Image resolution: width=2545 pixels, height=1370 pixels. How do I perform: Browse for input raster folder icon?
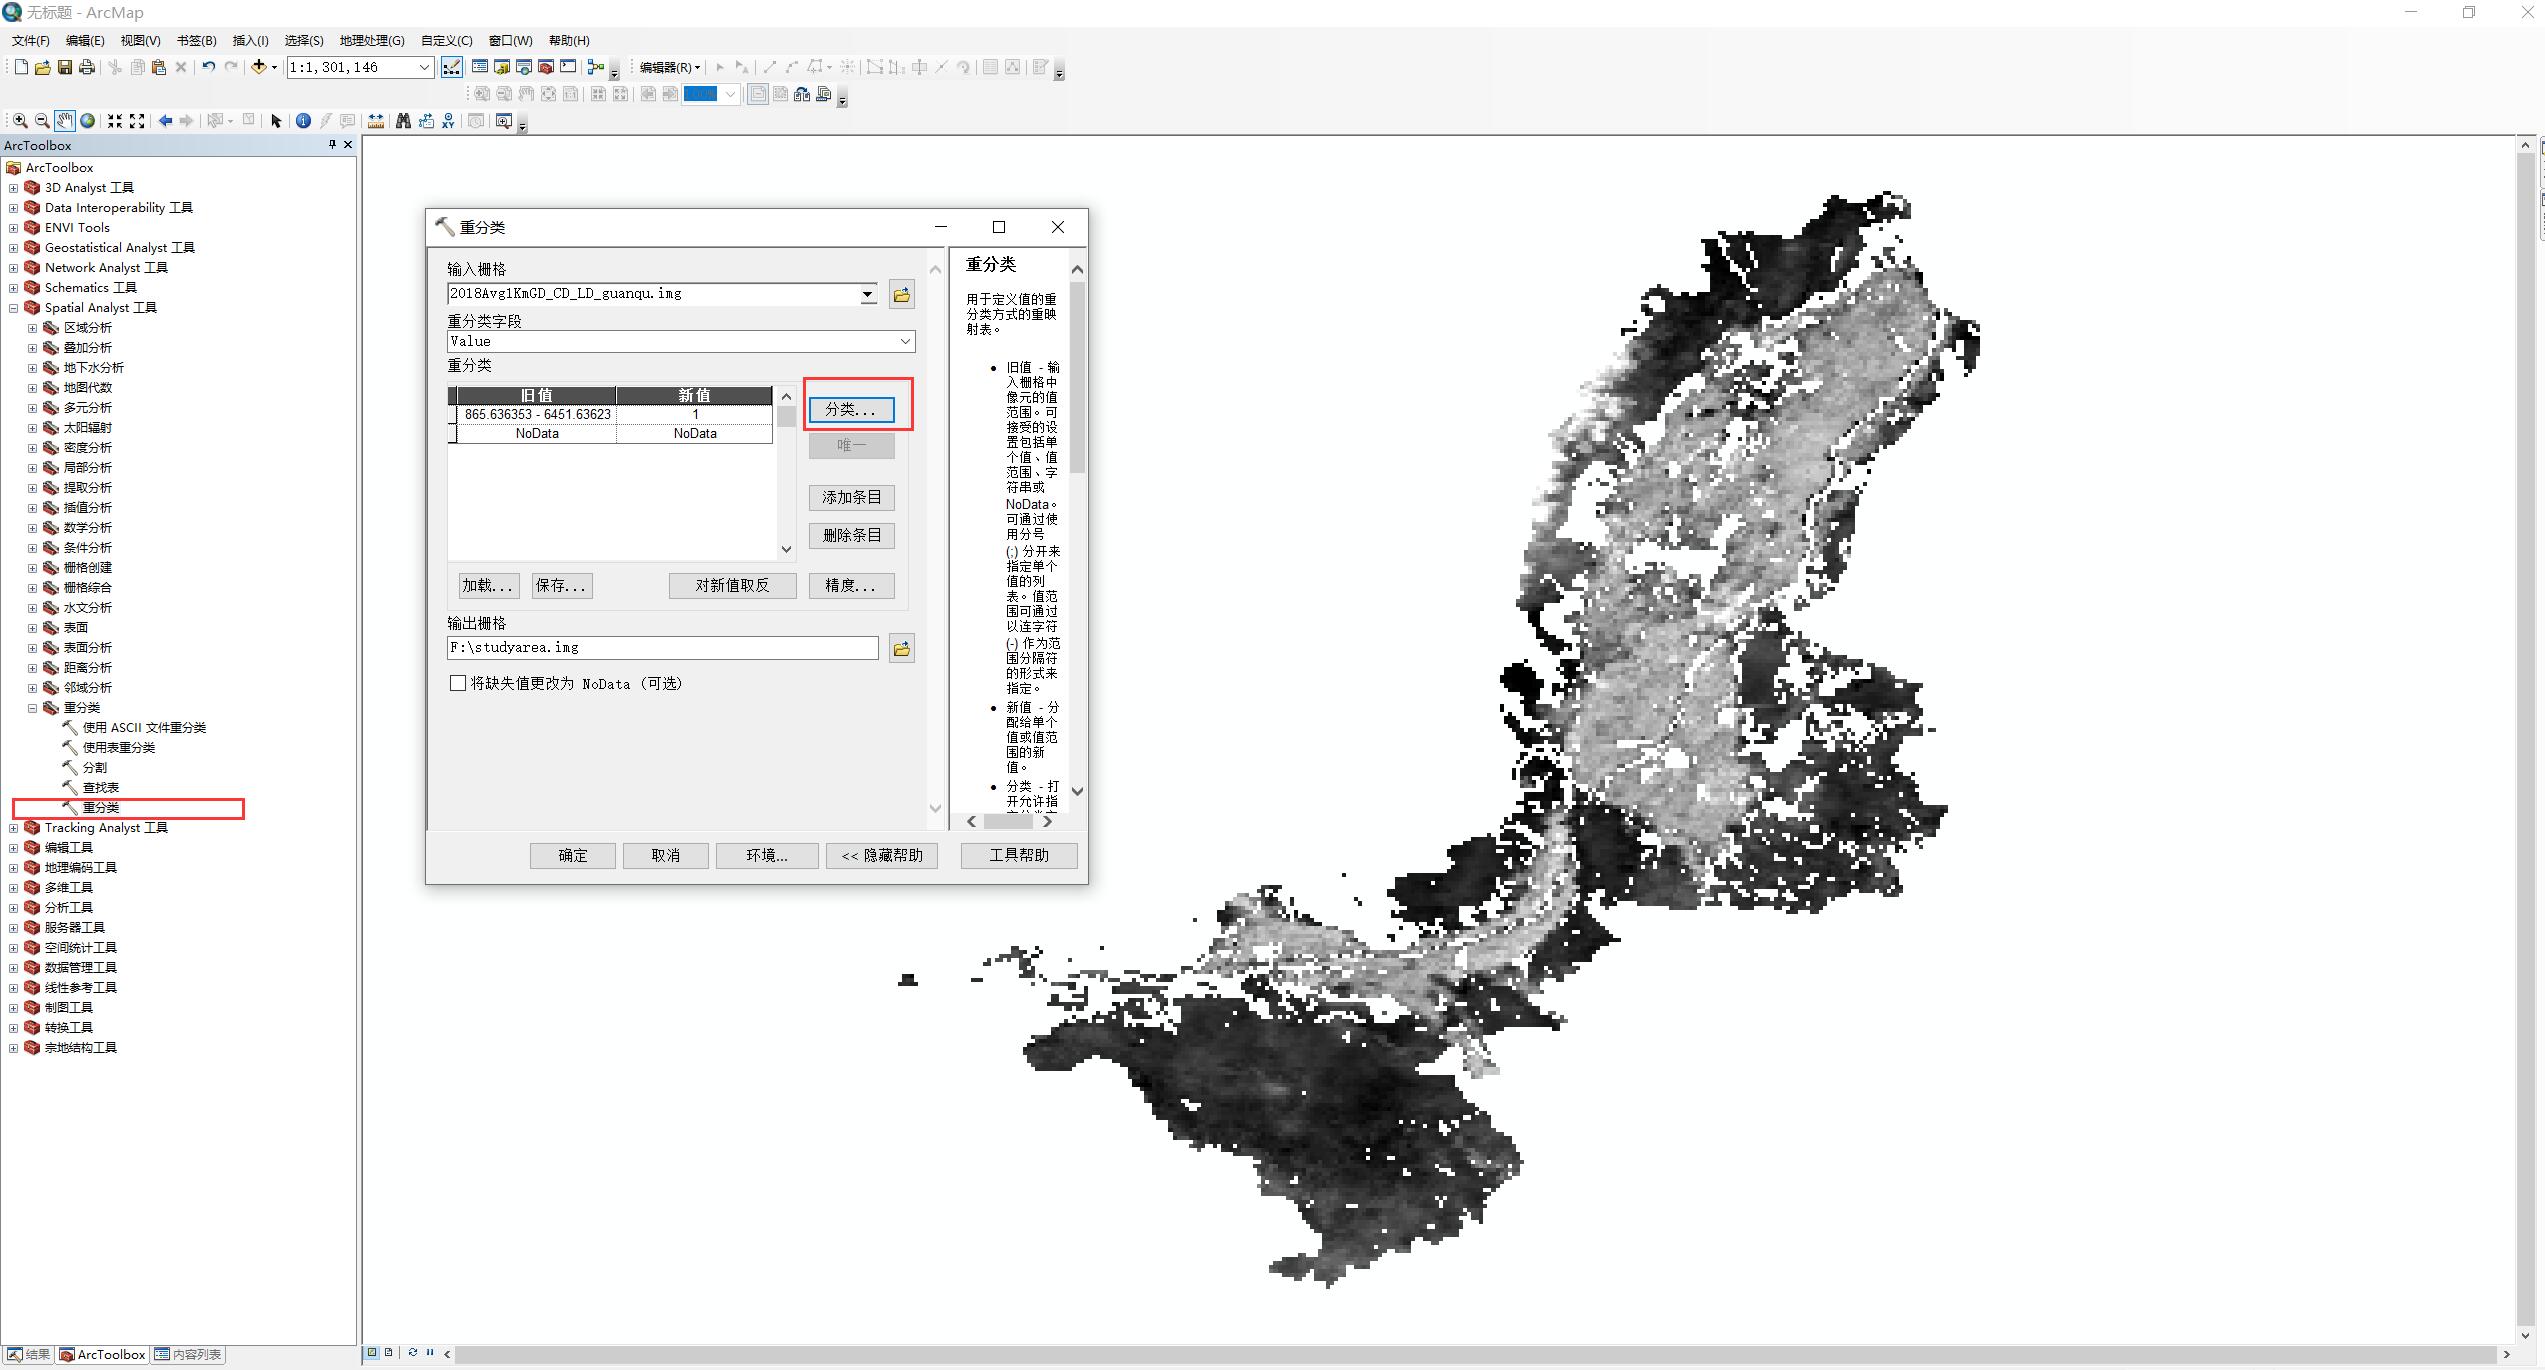pos(901,294)
